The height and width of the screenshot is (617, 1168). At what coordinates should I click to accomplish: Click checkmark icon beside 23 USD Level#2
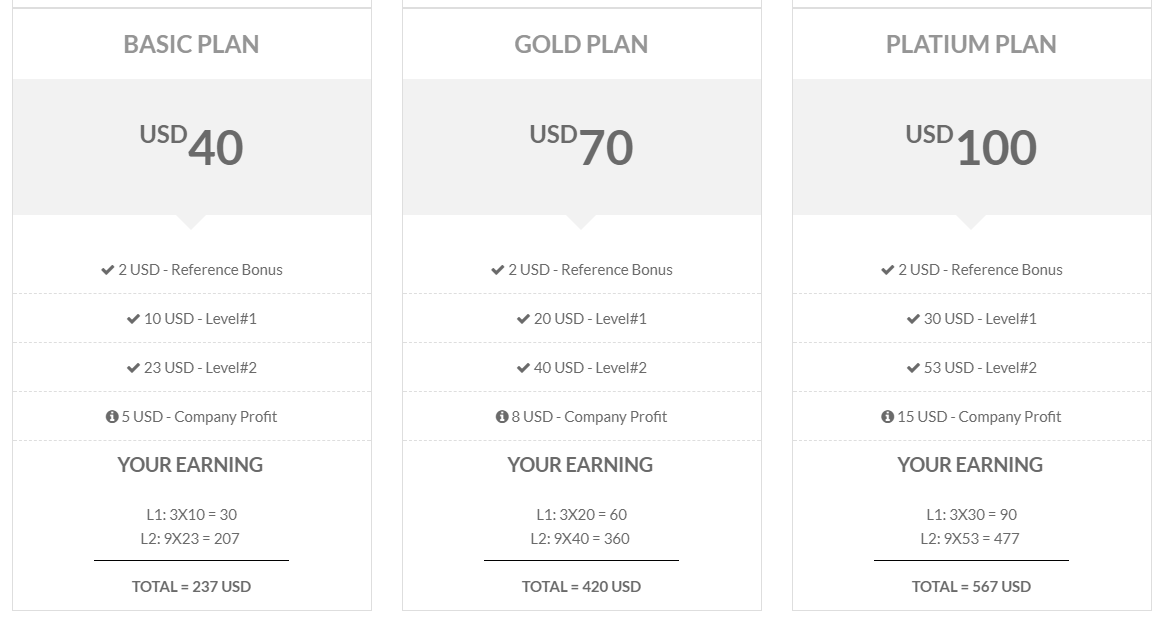(133, 368)
